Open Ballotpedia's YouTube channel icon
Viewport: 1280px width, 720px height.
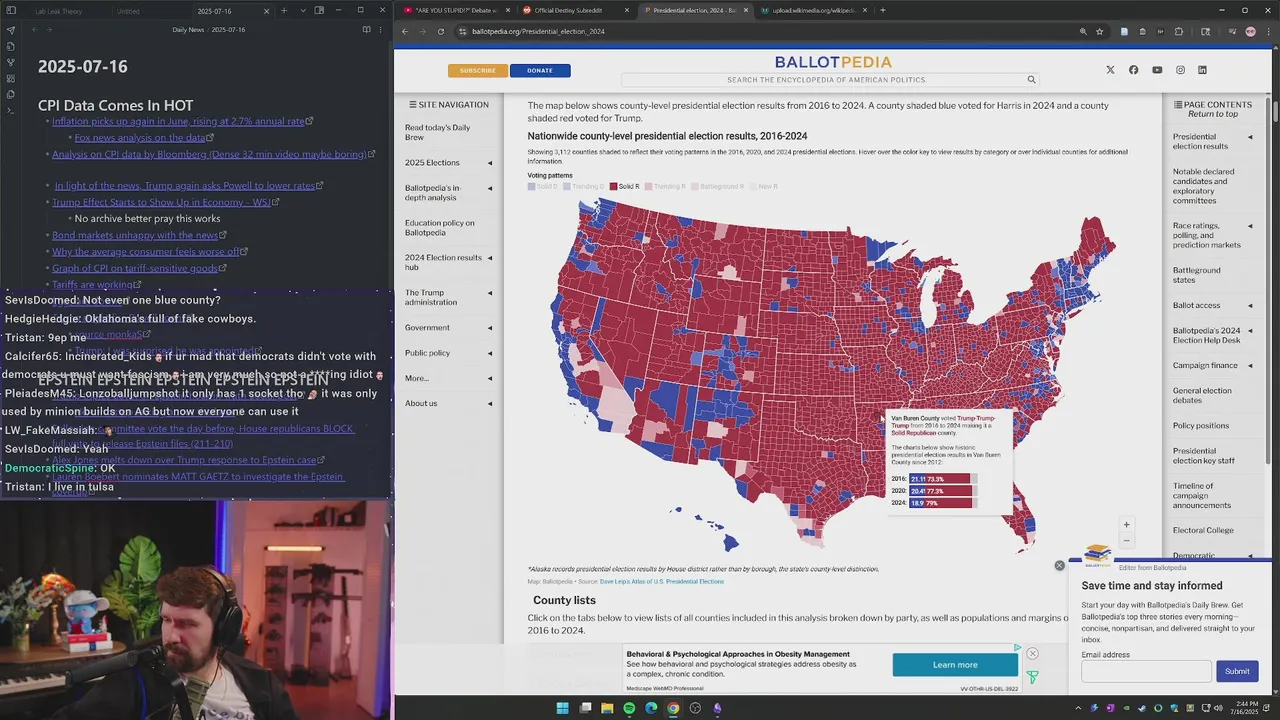pyautogui.click(x=1157, y=70)
